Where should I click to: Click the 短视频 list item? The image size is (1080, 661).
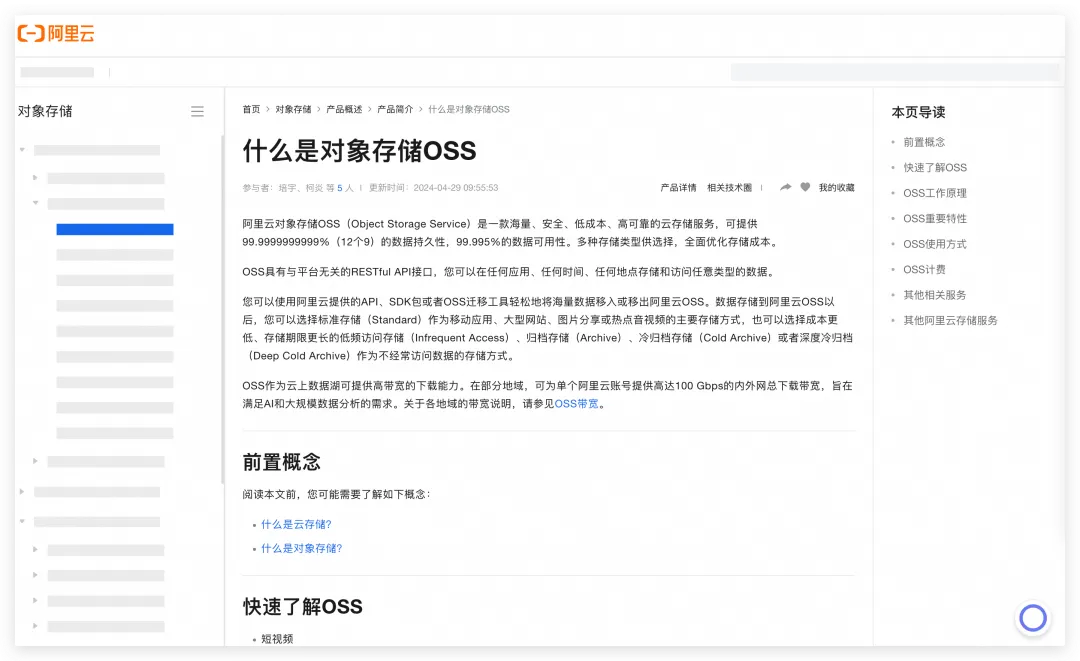pyautogui.click(x=277, y=639)
